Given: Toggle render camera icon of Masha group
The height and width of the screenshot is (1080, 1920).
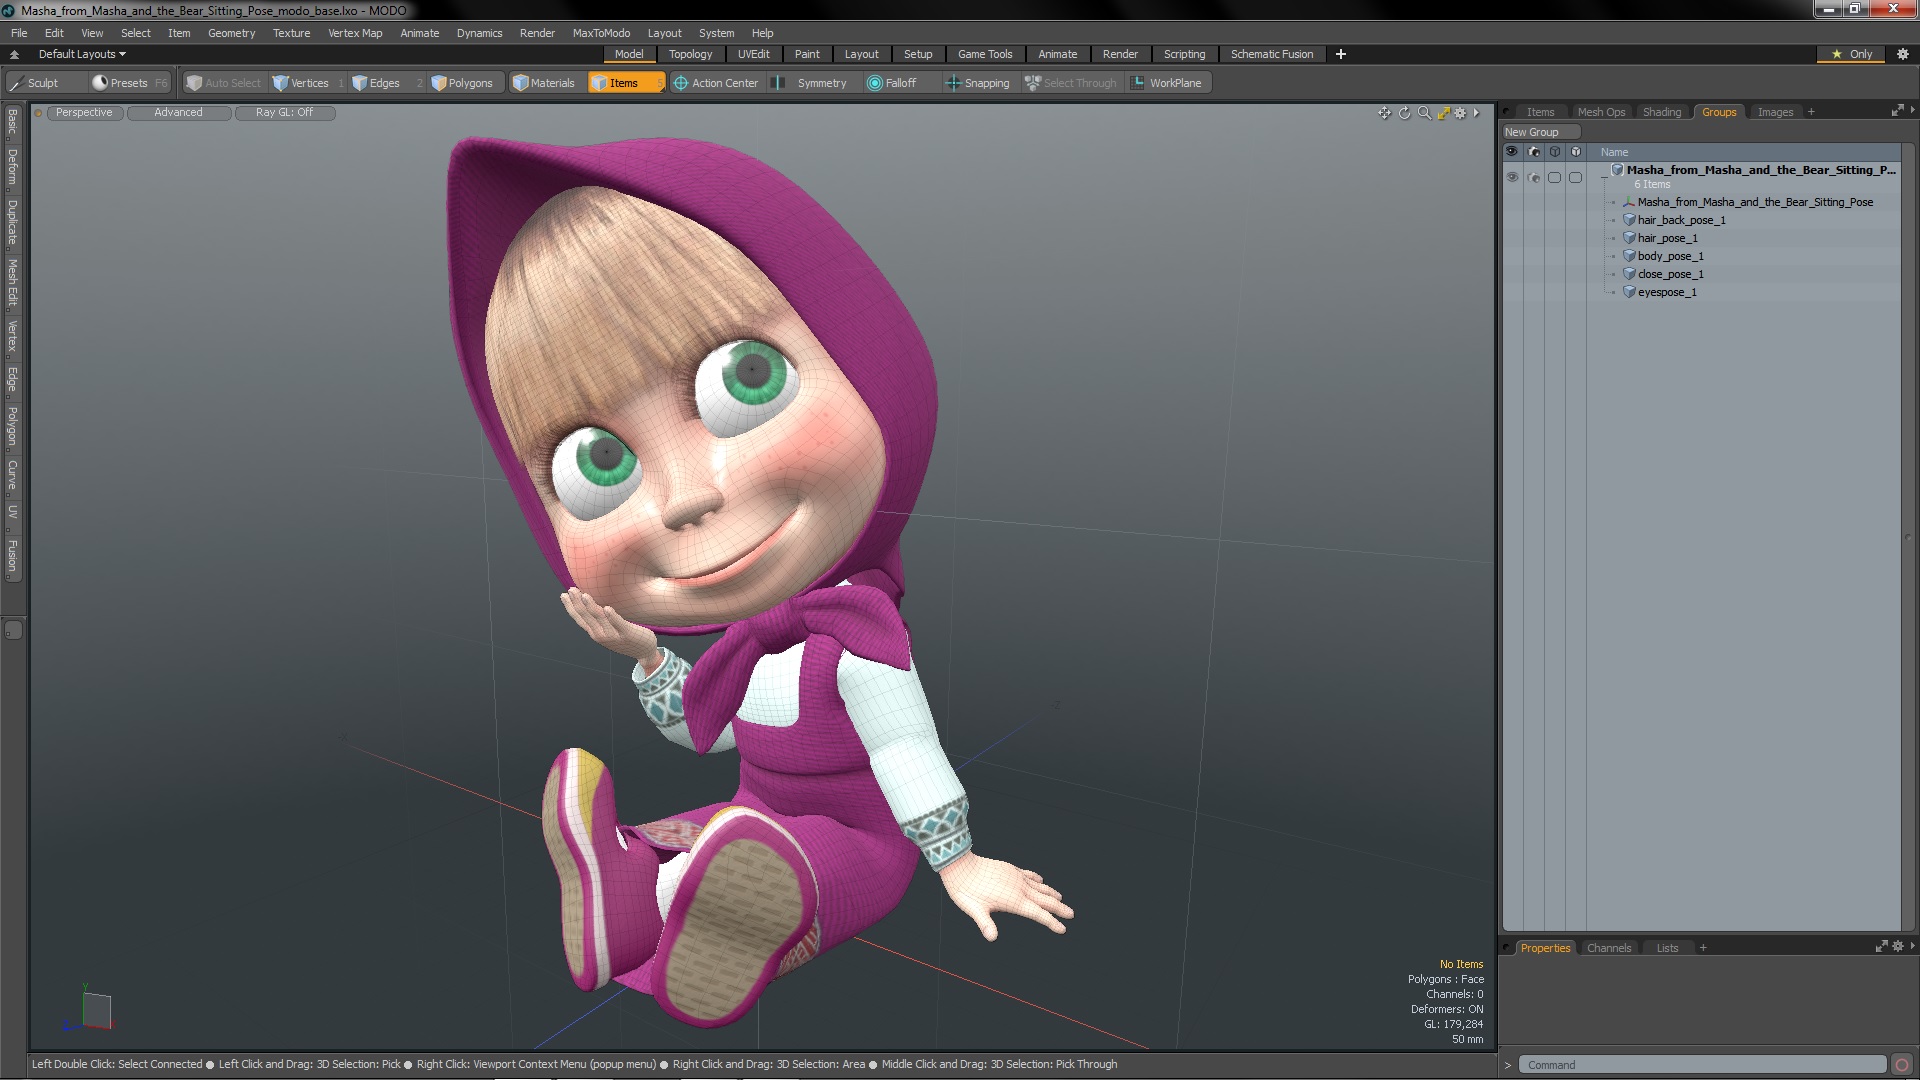Looking at the screenshot, I should coord(1534,177).
